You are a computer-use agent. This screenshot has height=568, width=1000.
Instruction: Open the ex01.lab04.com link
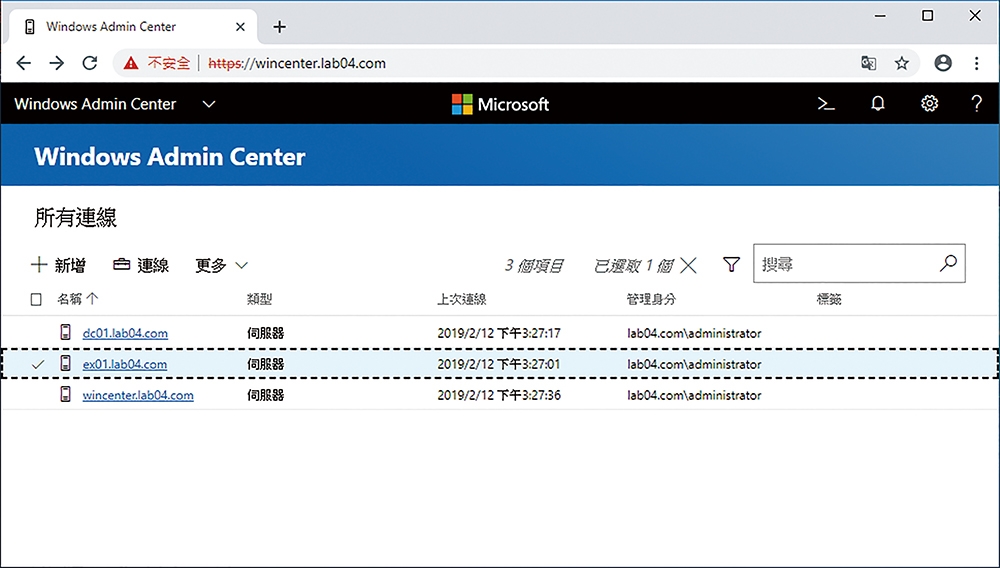click(x=125, y=364)
